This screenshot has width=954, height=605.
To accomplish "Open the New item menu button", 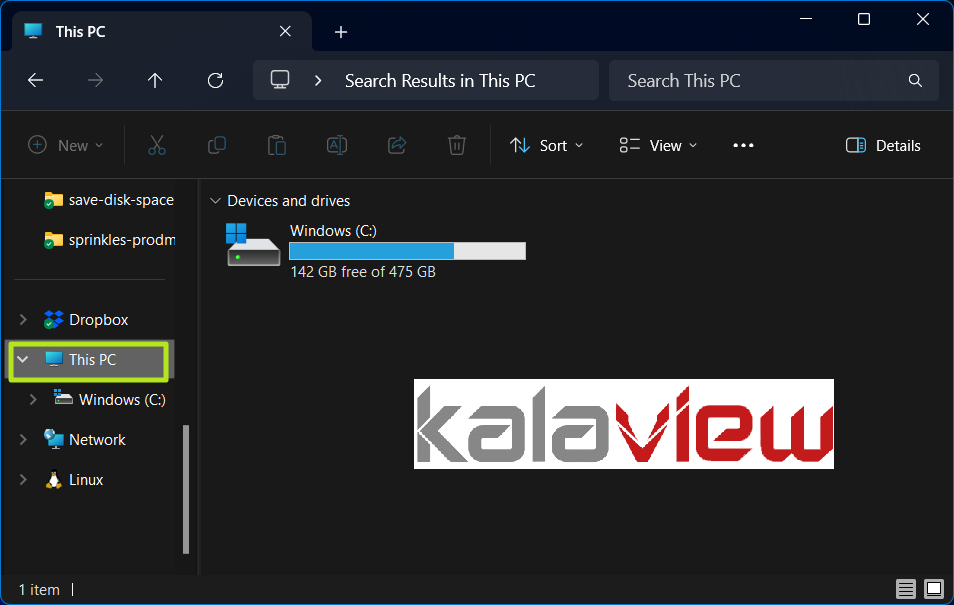I will click(66, 145).
